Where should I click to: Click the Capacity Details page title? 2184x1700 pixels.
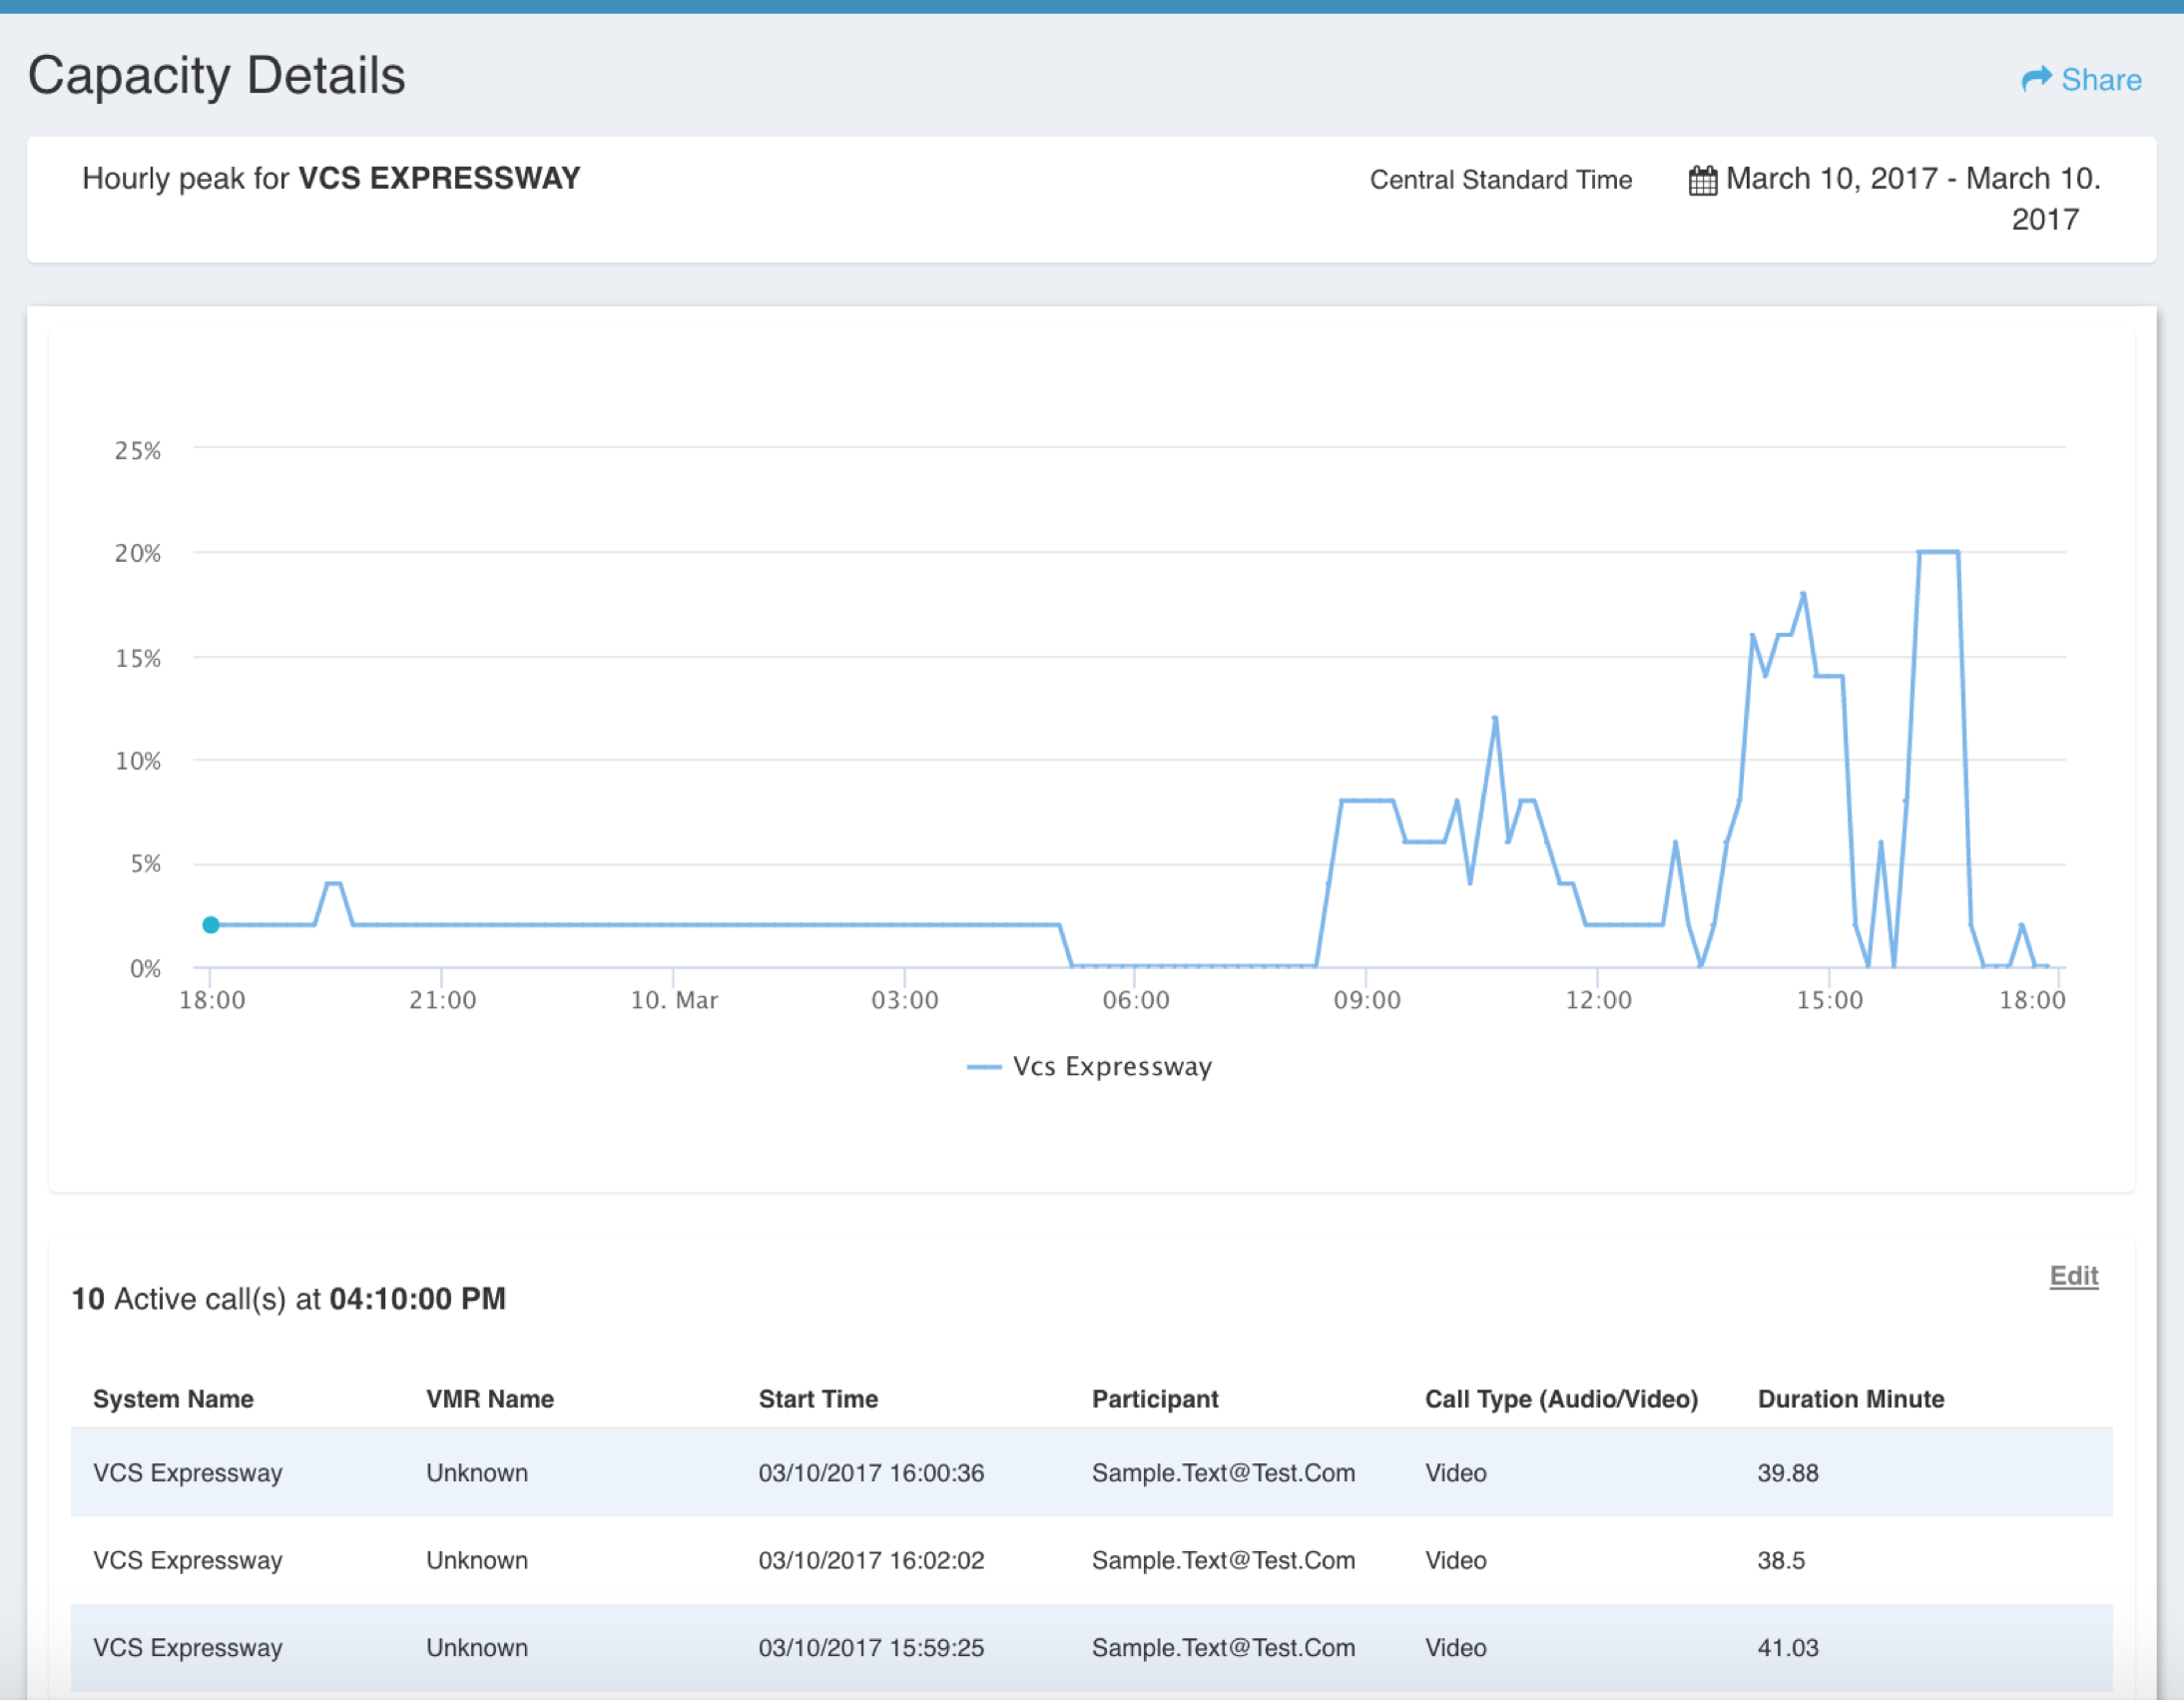tap(217, 76)
